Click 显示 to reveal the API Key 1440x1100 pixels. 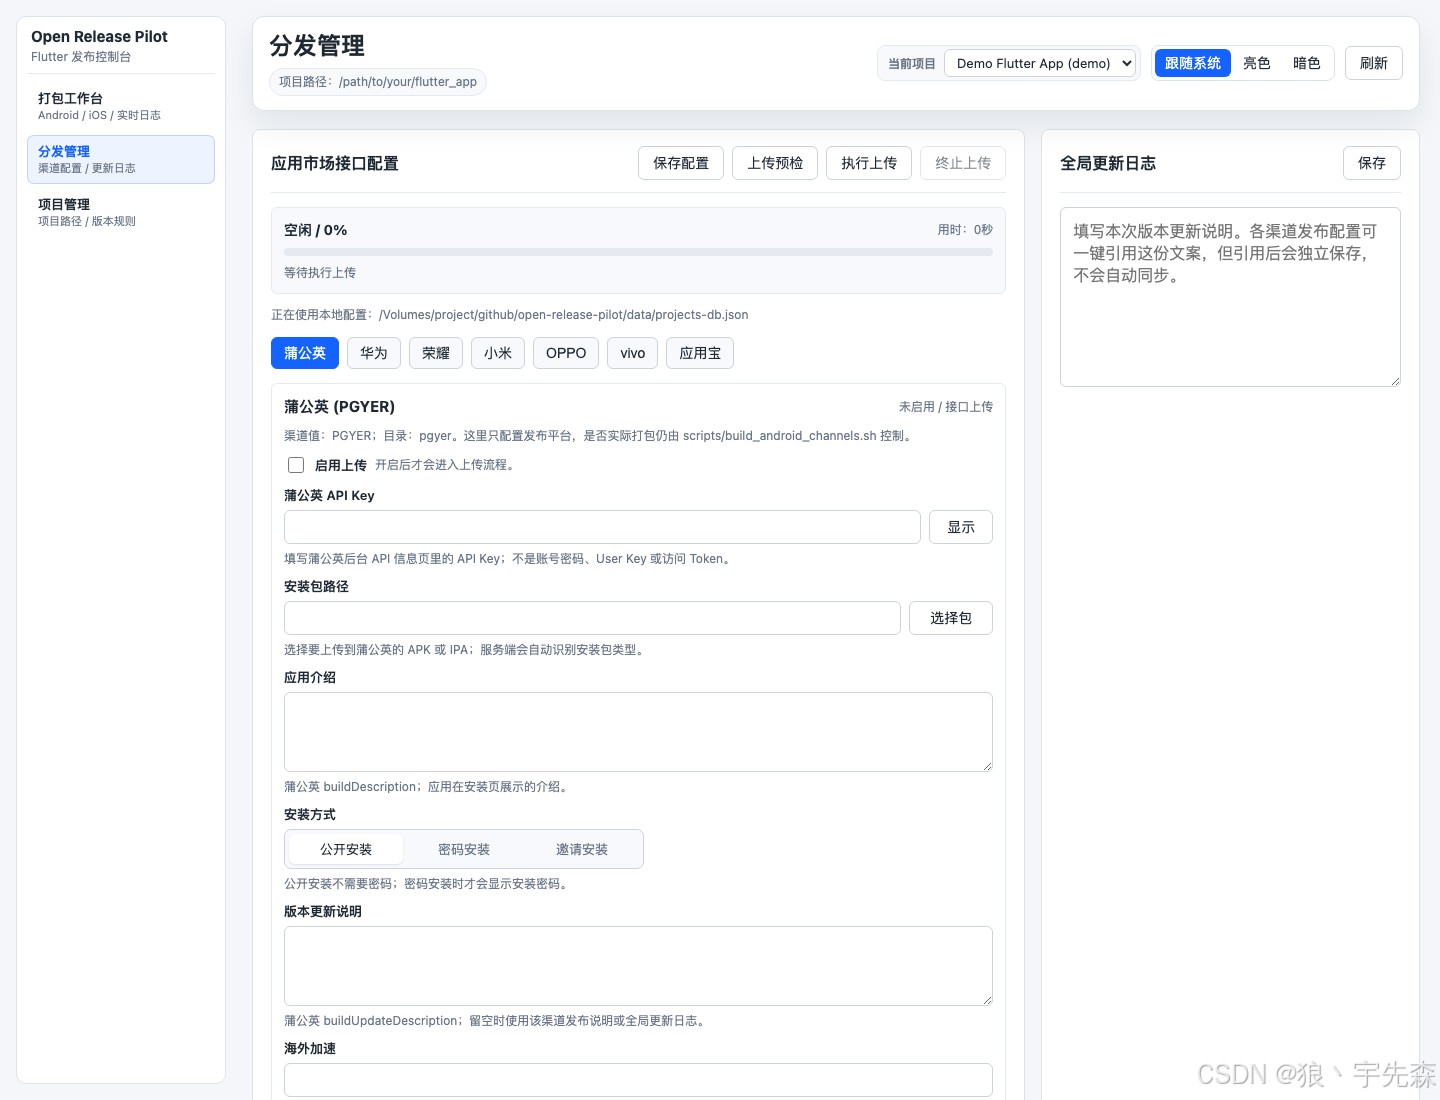click(961, 527)
